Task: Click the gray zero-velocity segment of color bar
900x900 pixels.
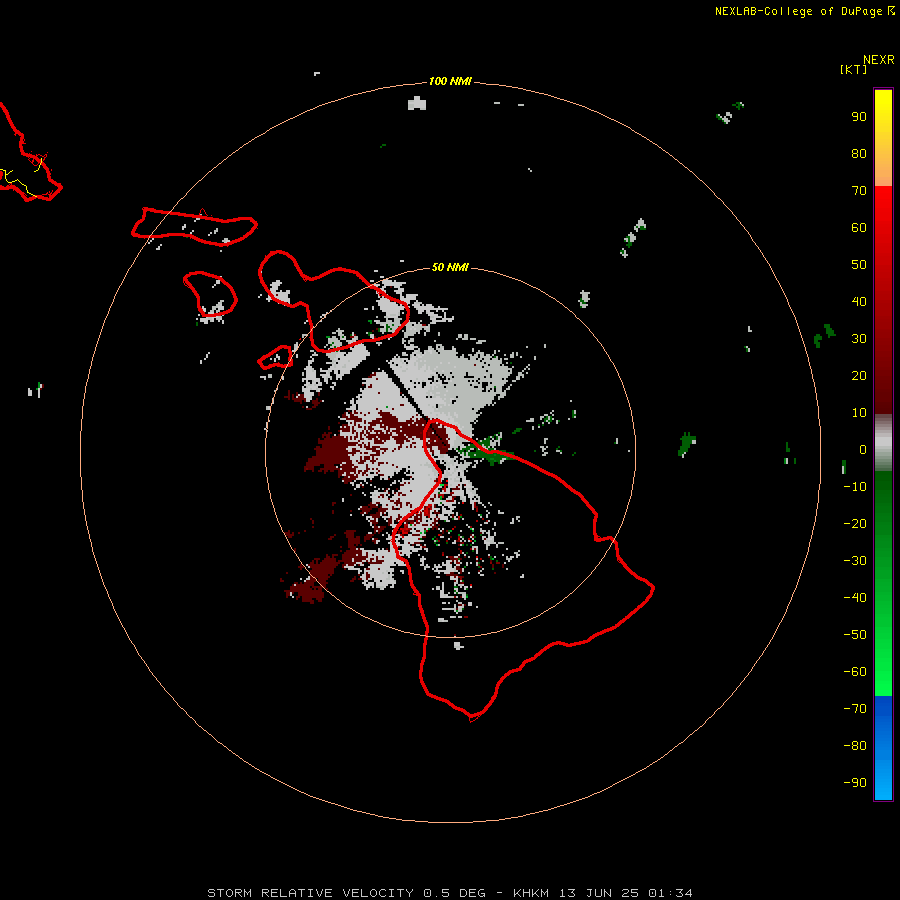Action: [x=883, y=443]
